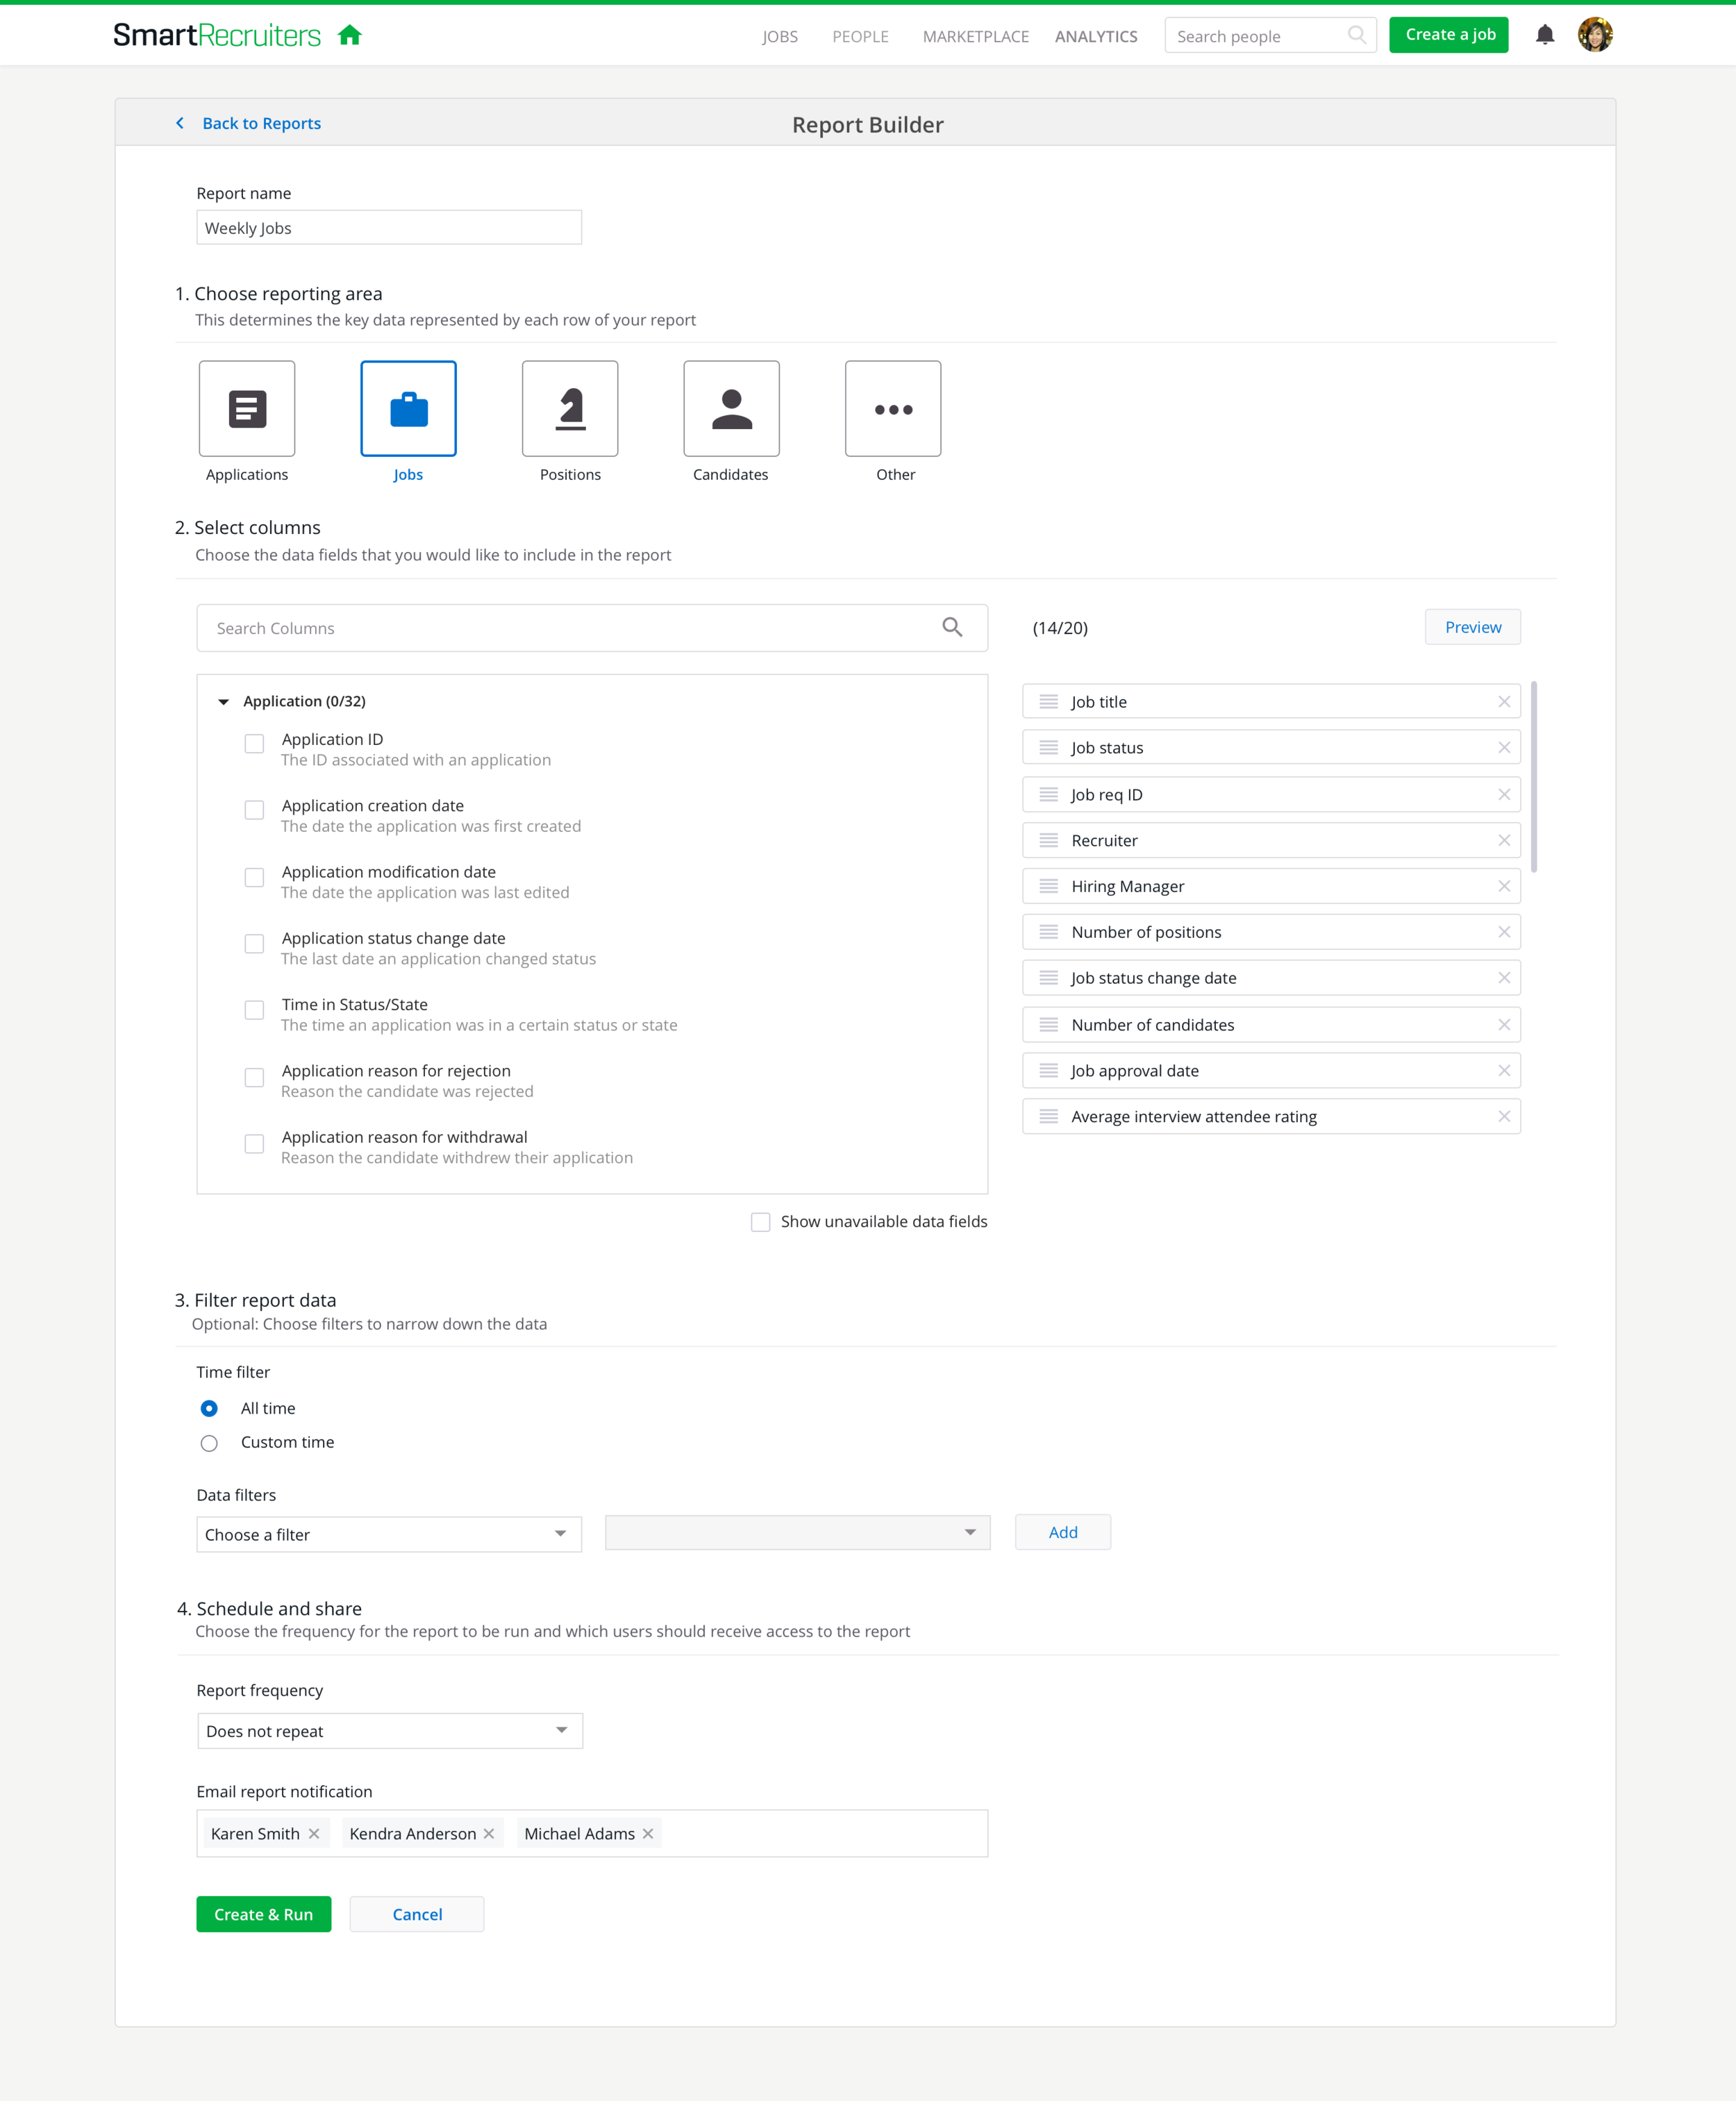Screen dimensions: 1736x2101
Task: Click Back to Reports link
Action: (261, 124)
